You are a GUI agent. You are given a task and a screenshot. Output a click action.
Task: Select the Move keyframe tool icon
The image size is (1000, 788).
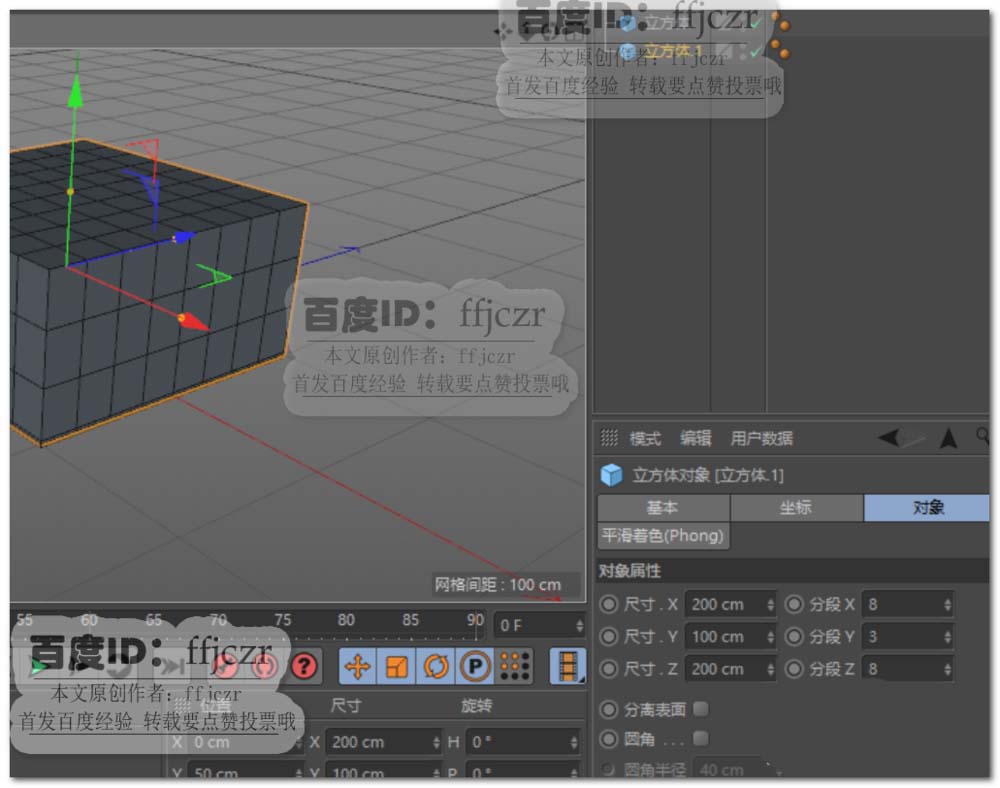click(x=357, y=666)
